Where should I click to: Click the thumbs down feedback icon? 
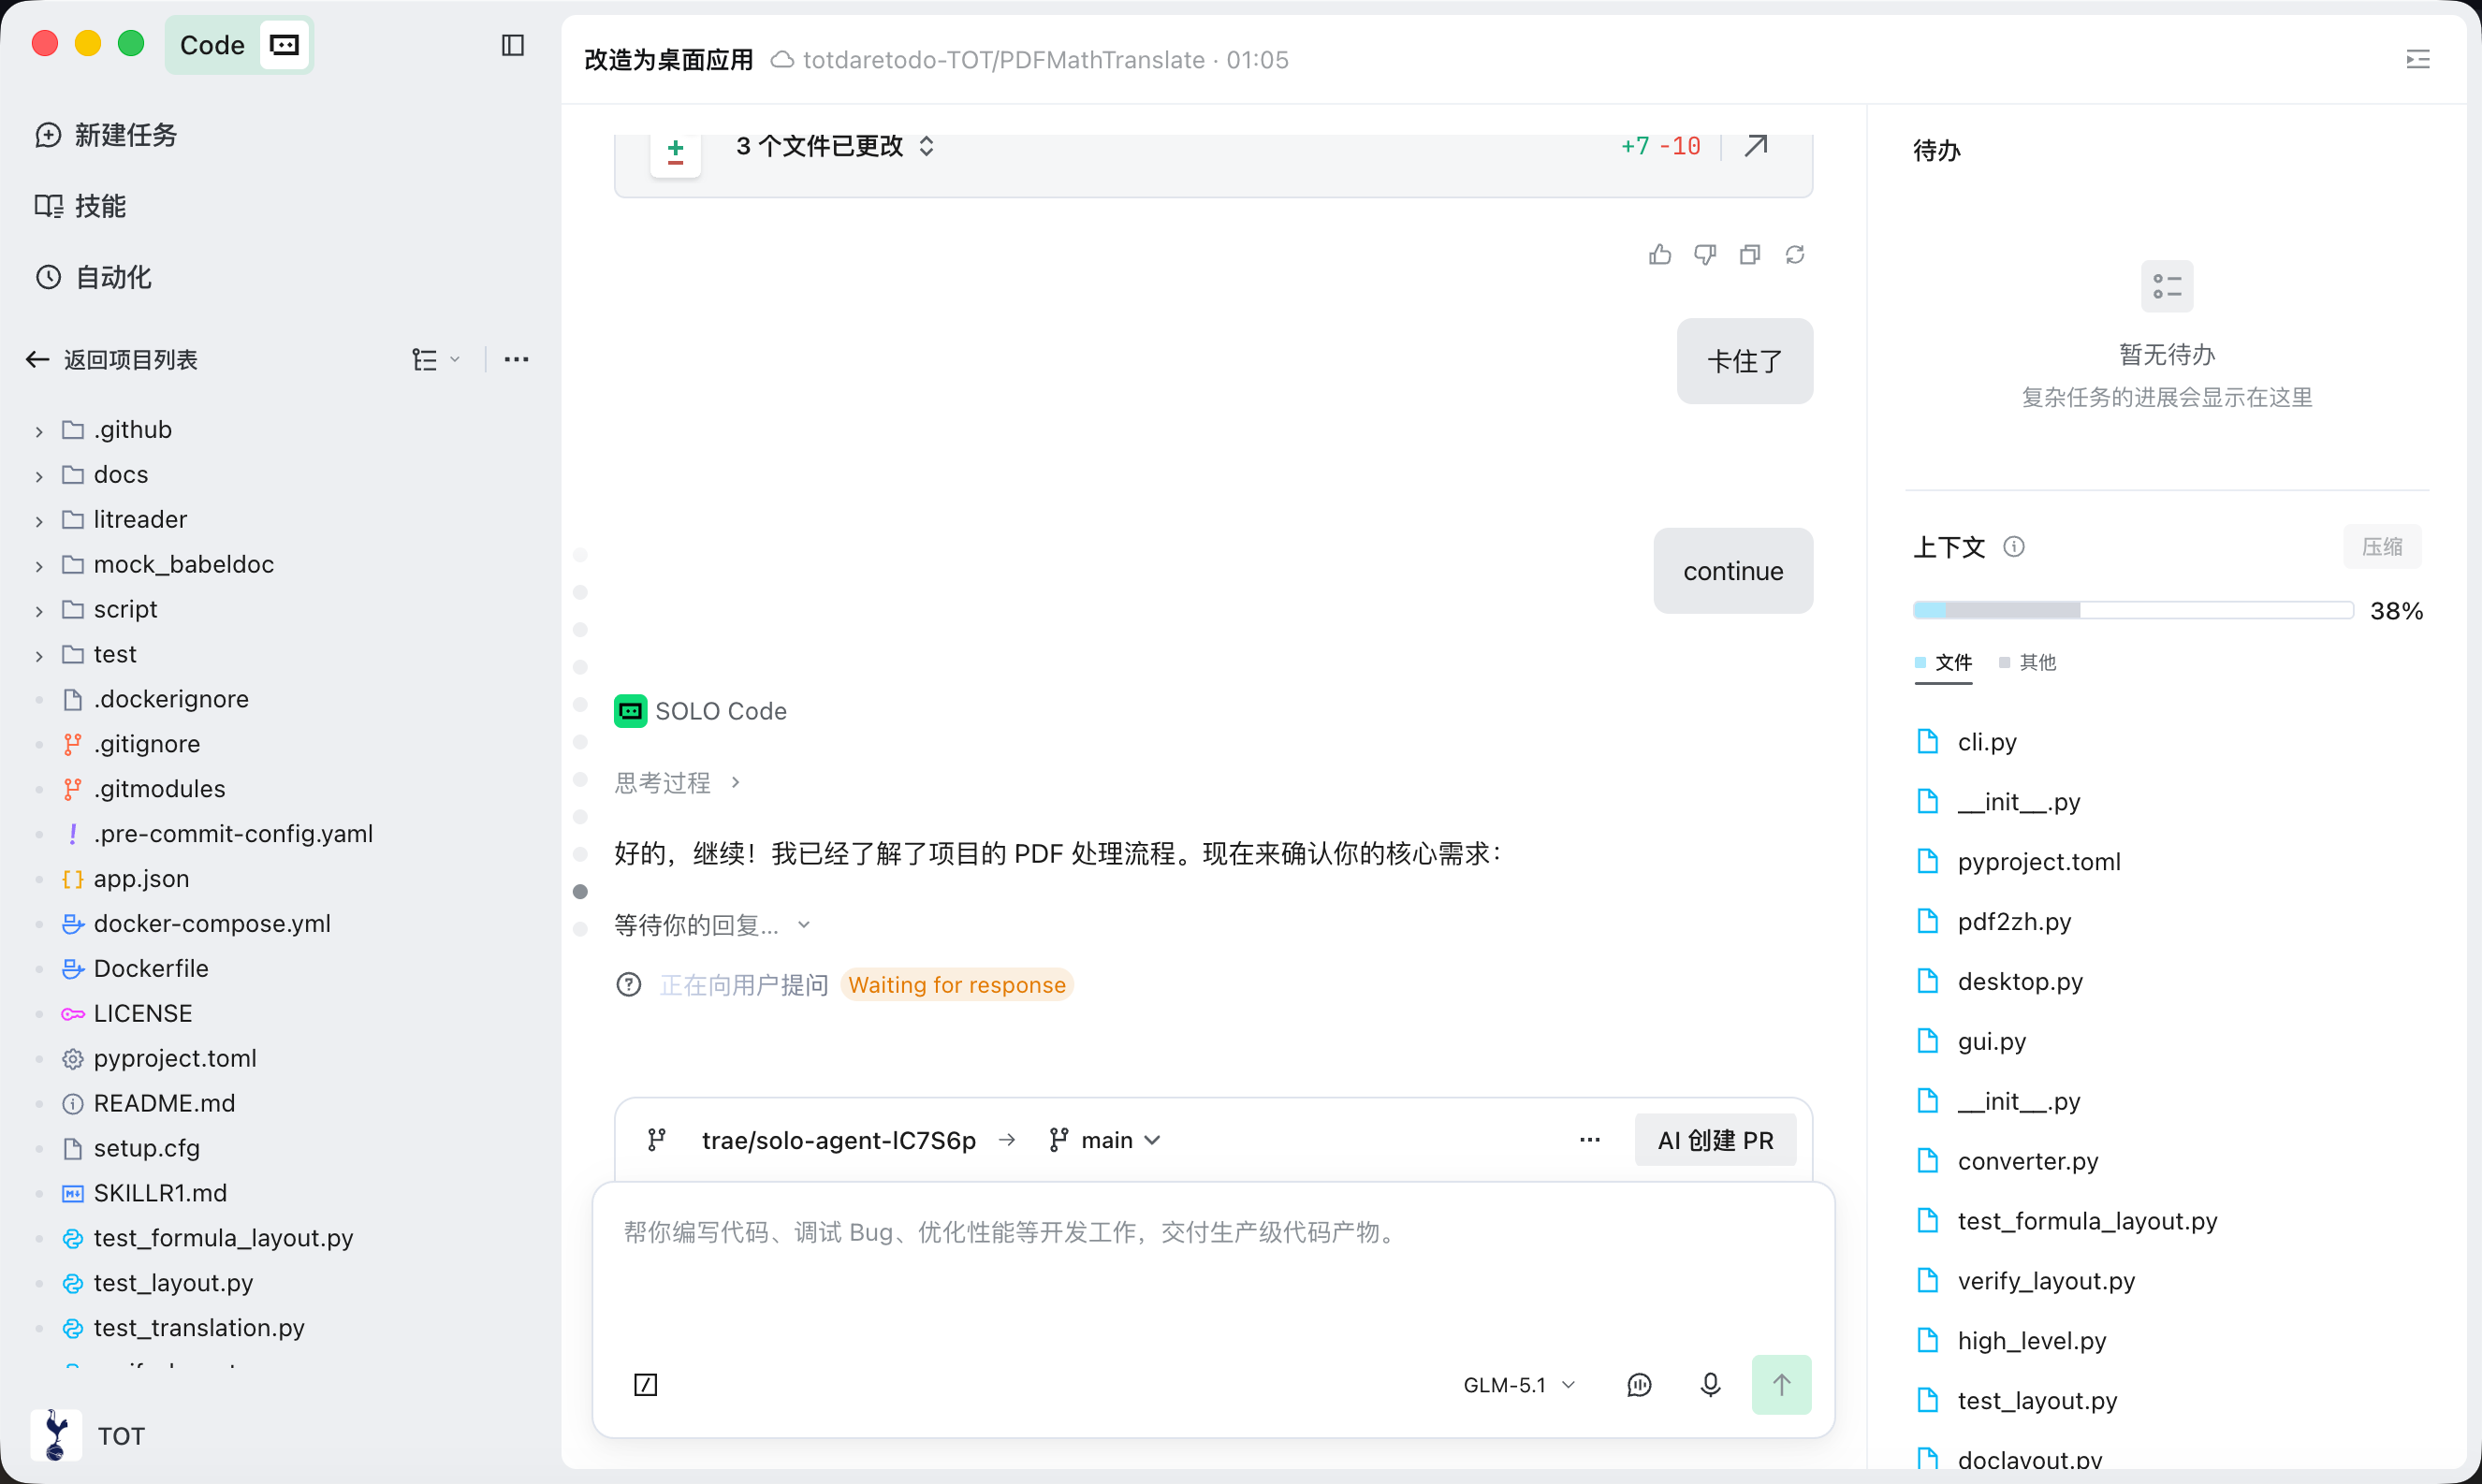click(1705, 254)
